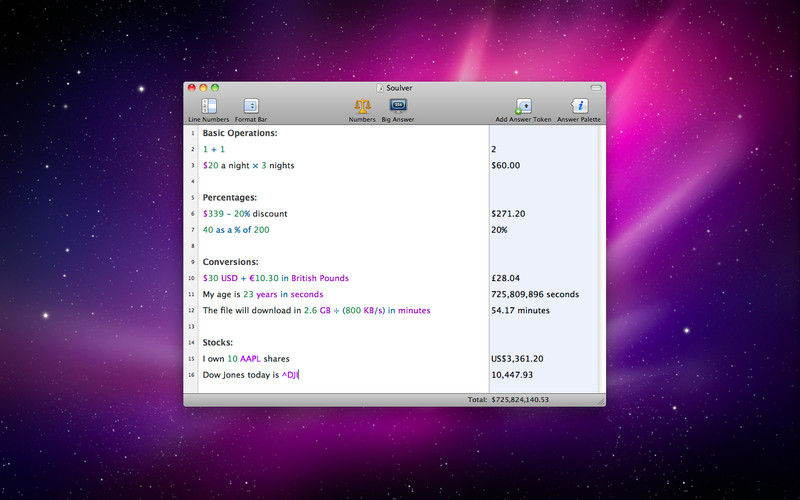Click the "Conversions:" heading

click(230, 262)
